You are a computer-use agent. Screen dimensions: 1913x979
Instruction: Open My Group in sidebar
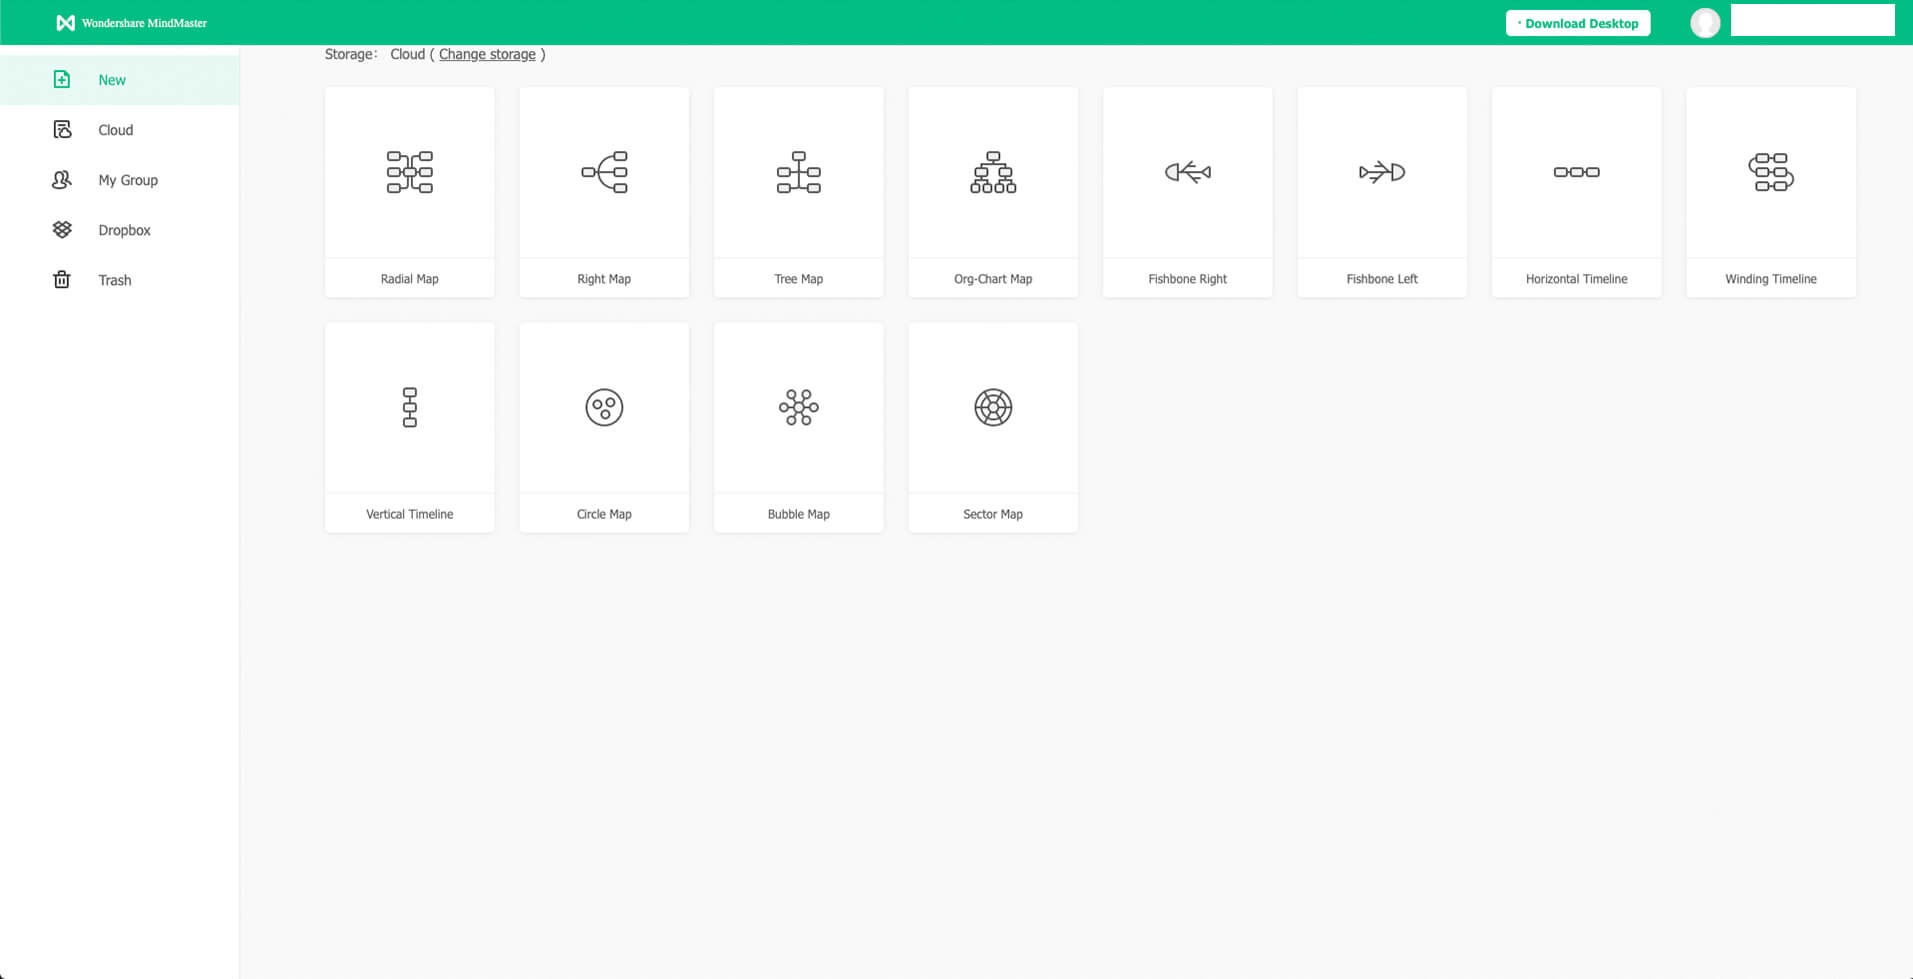127,180
